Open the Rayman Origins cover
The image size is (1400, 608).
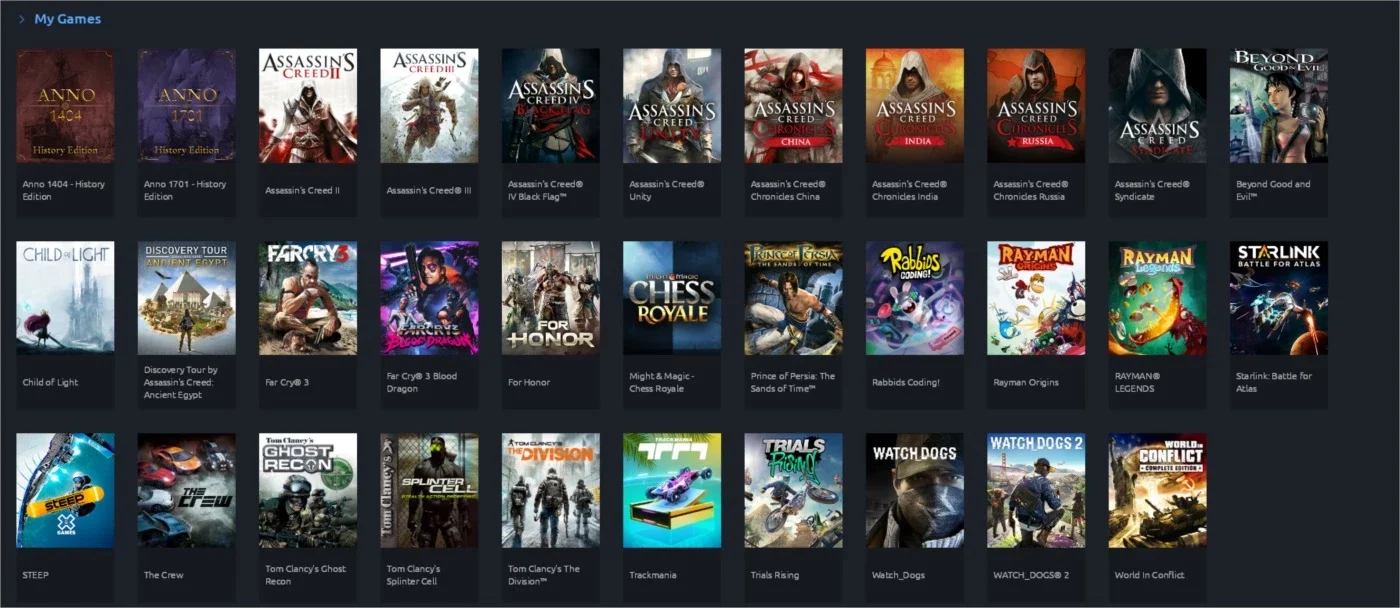tap(1036, 298)
